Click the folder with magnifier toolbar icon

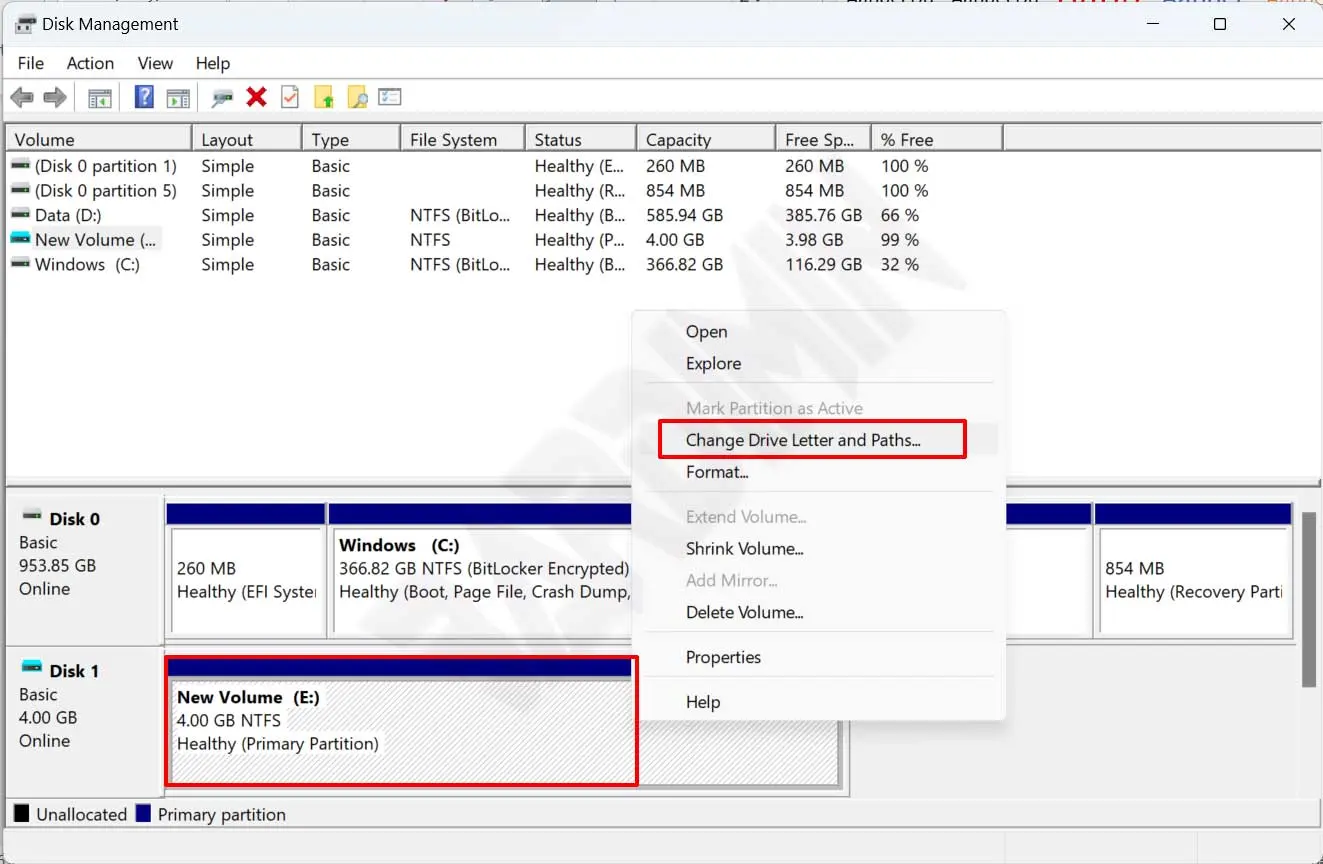[357, 97]
